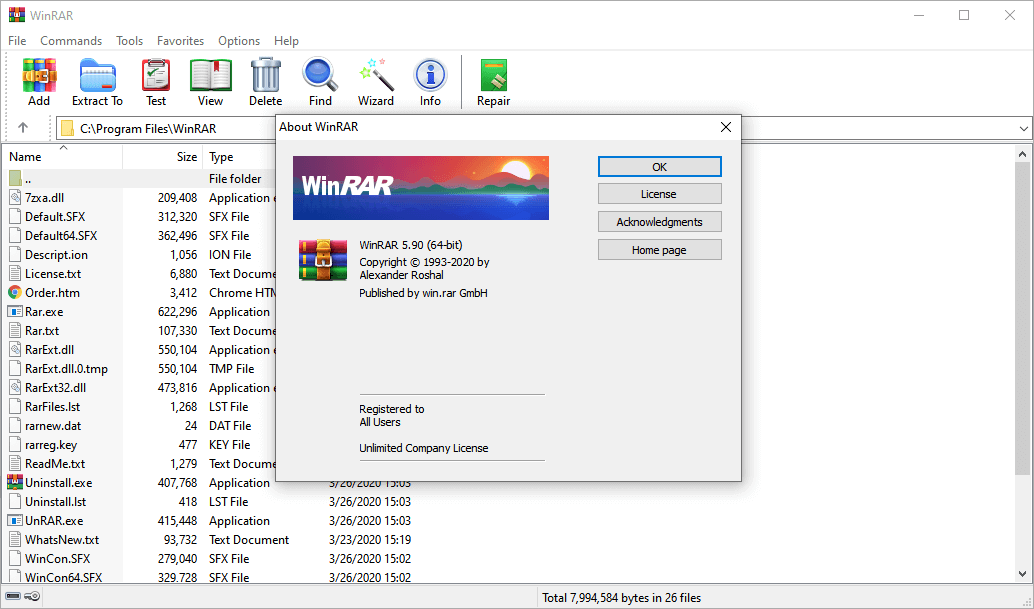Click the up one level arrow
Screen dimensions: 1034x609
(x=23, y=128)
